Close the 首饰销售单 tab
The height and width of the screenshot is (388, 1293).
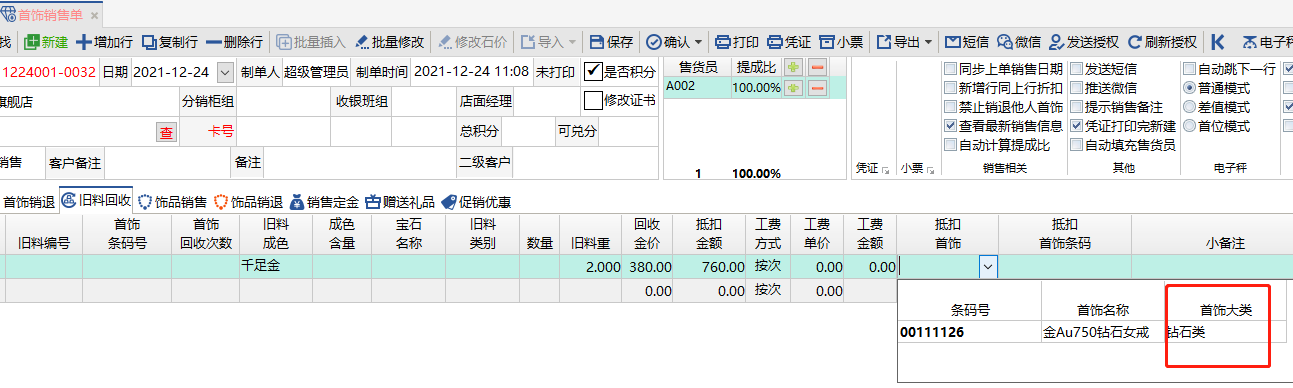[94, 15]
